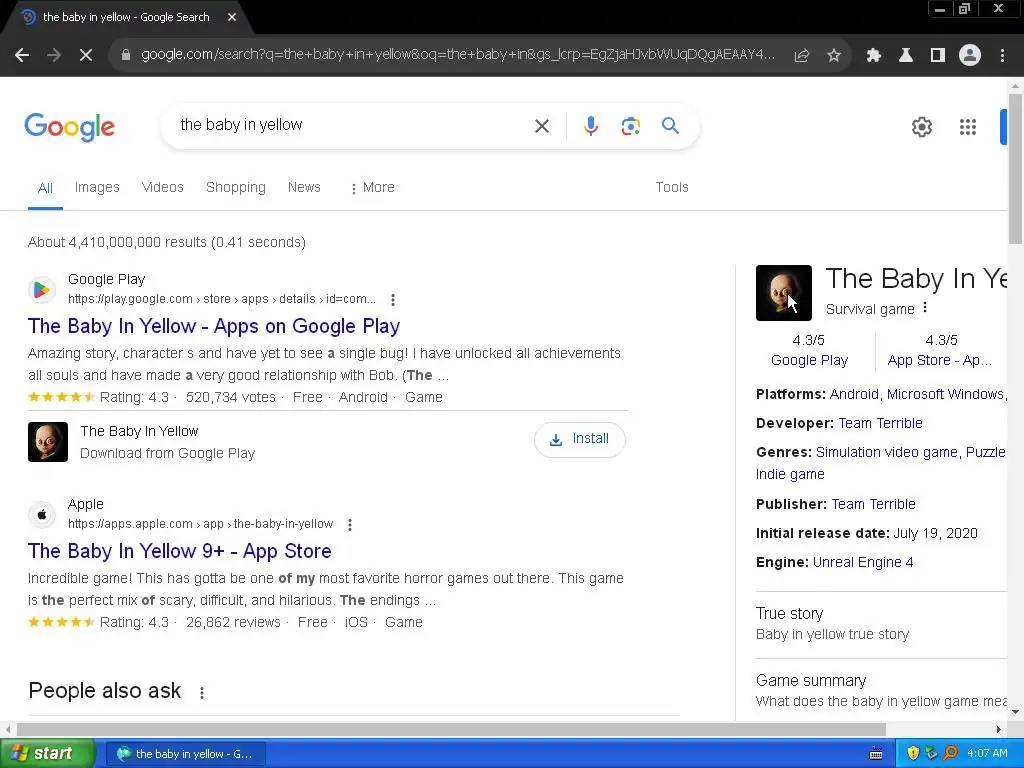Viewport: 1024px width, 768px height.
Task: Click the app thumbnail beside Install
Action: tap(48, 442)
